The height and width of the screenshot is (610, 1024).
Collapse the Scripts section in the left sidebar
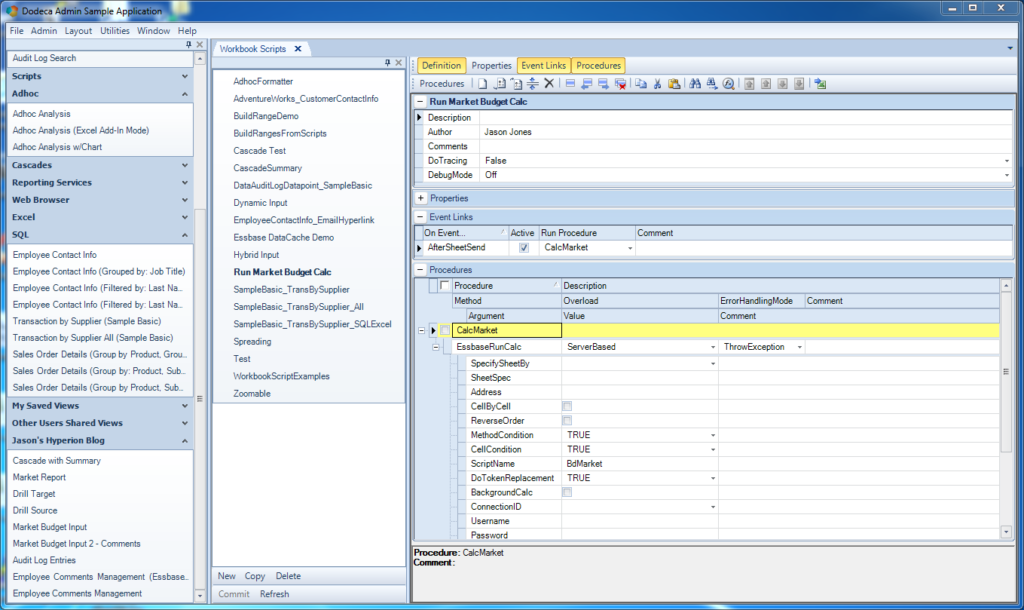pos(100,75)
